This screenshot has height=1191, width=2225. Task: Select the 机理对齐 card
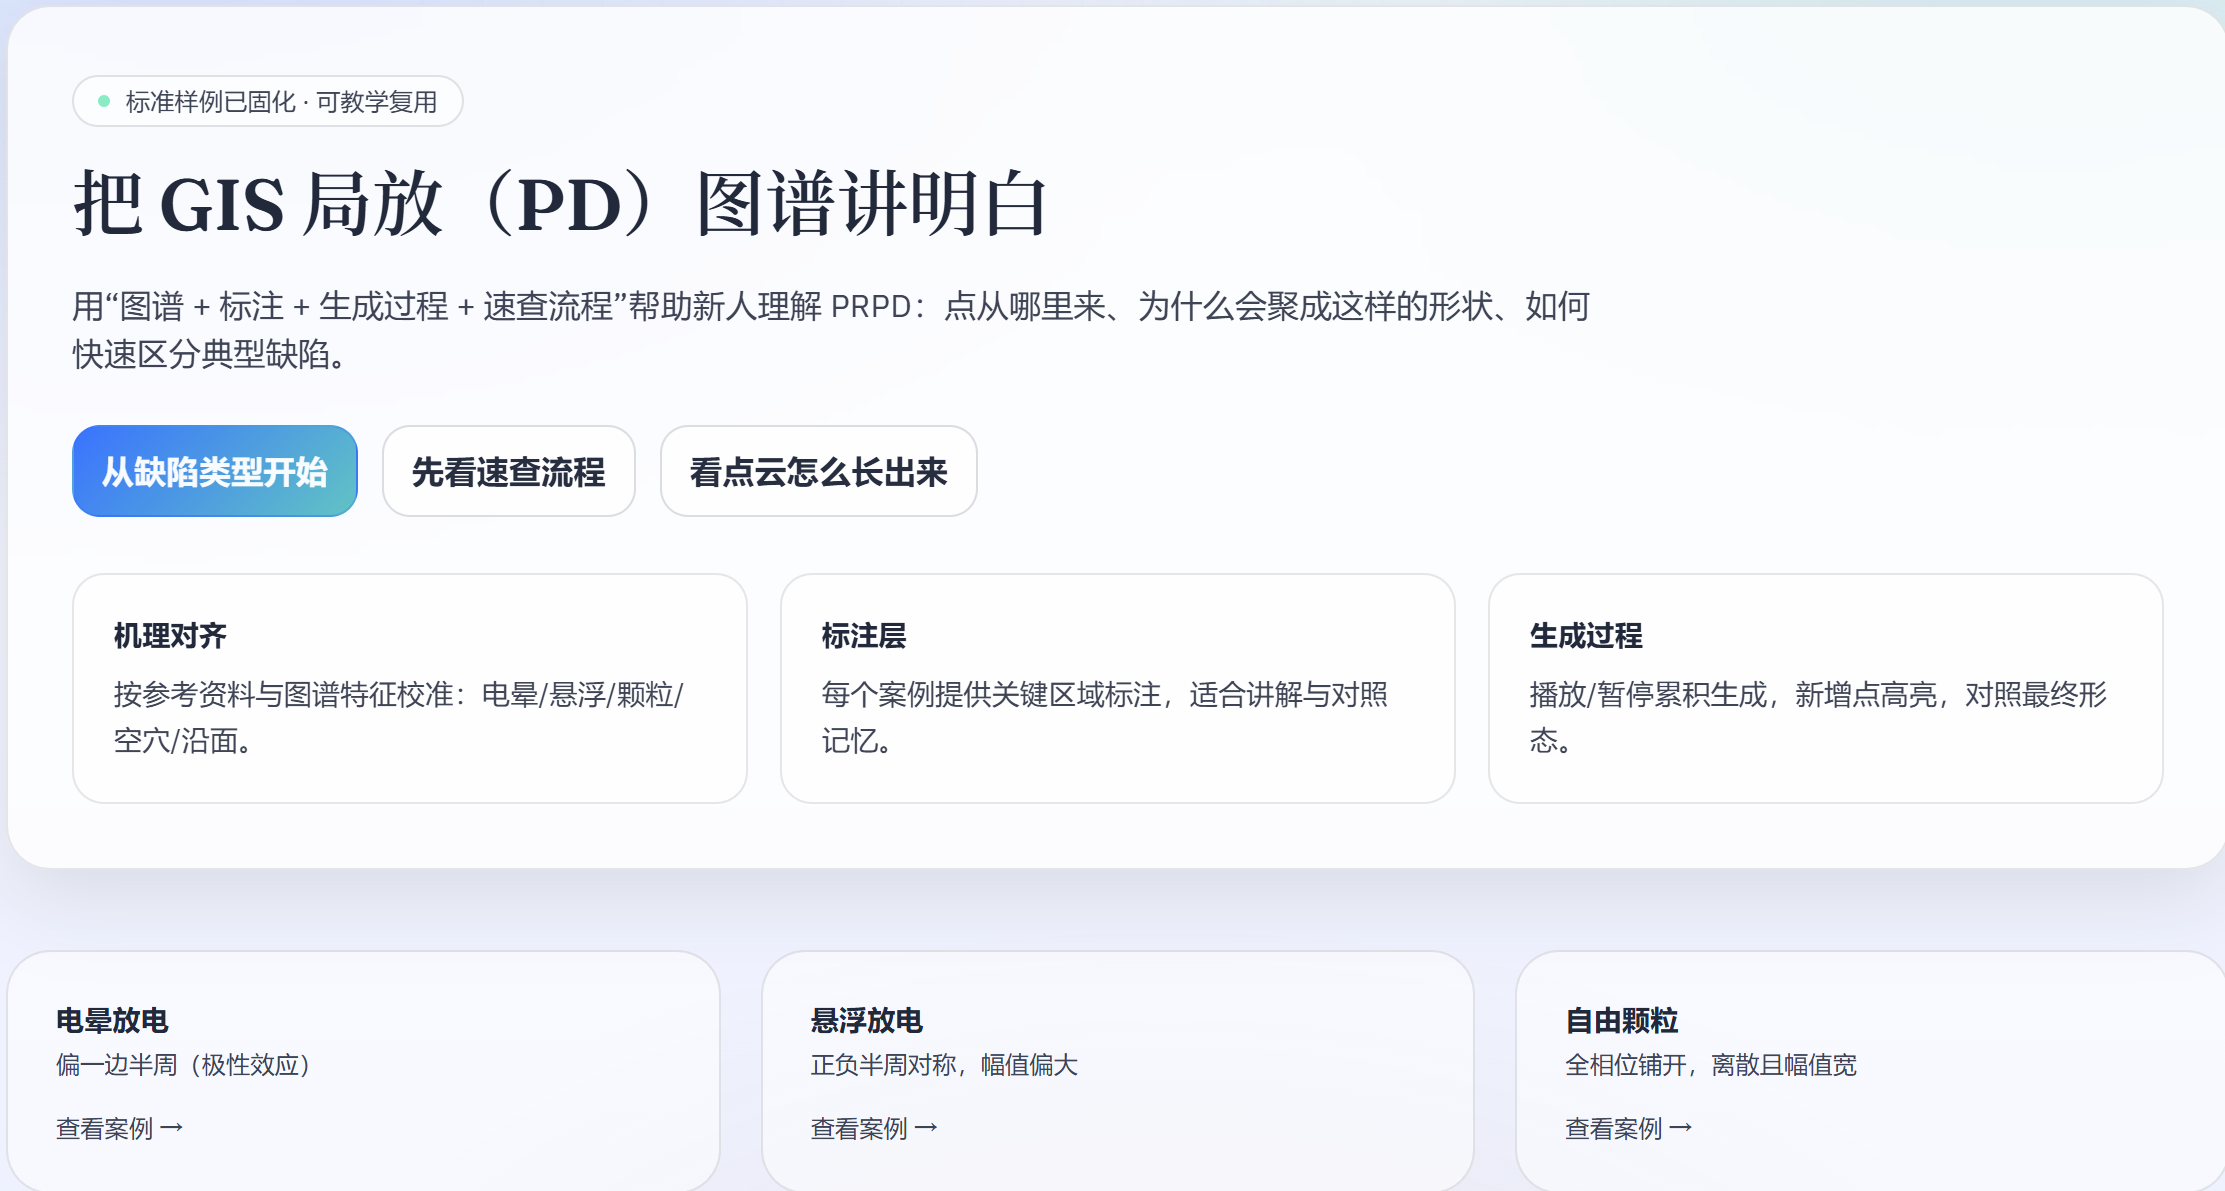pos(409,687)
